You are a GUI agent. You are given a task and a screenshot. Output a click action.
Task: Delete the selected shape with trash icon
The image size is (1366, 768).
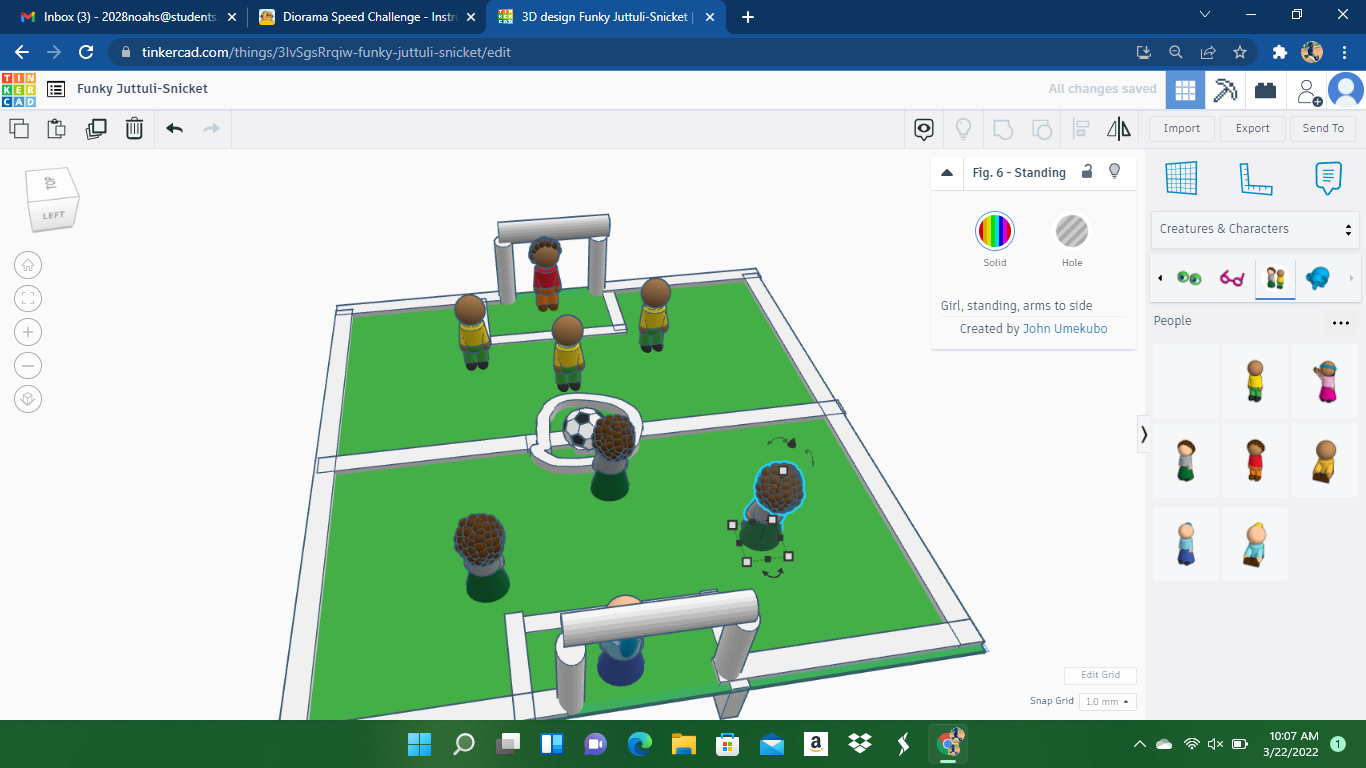[134, 128]
